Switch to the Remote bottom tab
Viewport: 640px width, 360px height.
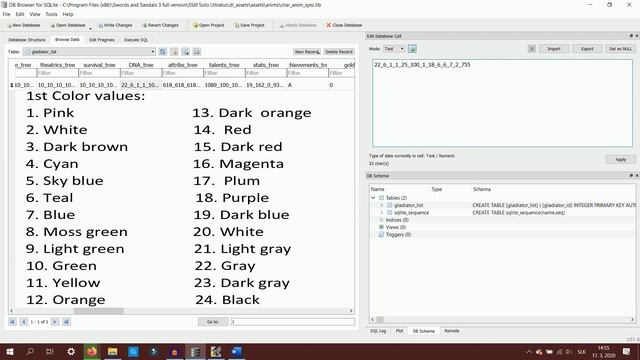(451, 331)
